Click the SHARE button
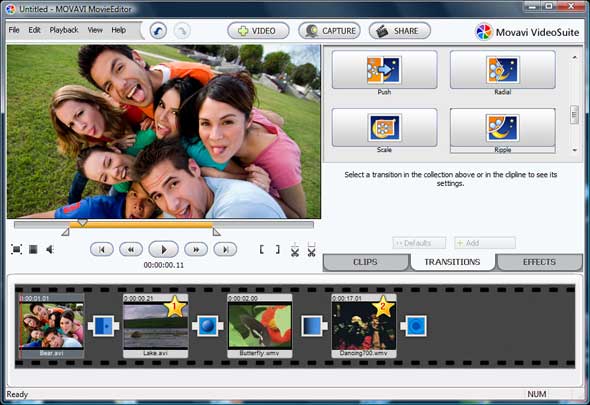The image size is (590, 405). (x=400, y=30)
